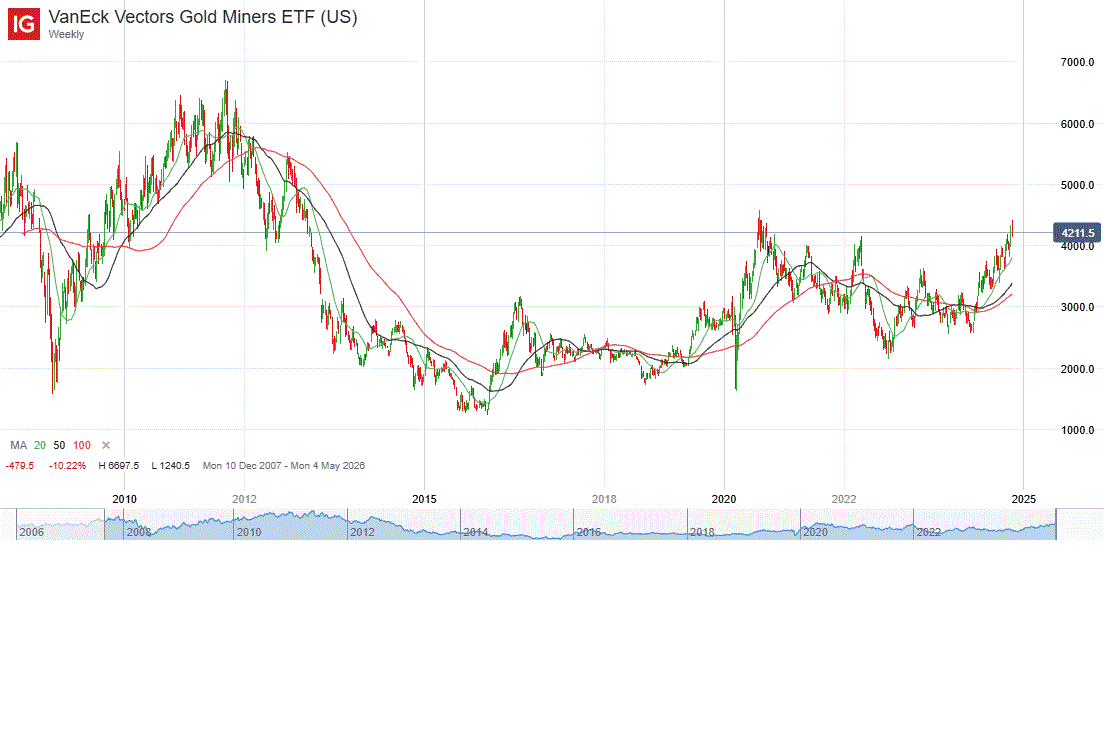This screenshot has width=1104, height=731.
Task: Click the 2018 time axis label
Action: [604, 499]
